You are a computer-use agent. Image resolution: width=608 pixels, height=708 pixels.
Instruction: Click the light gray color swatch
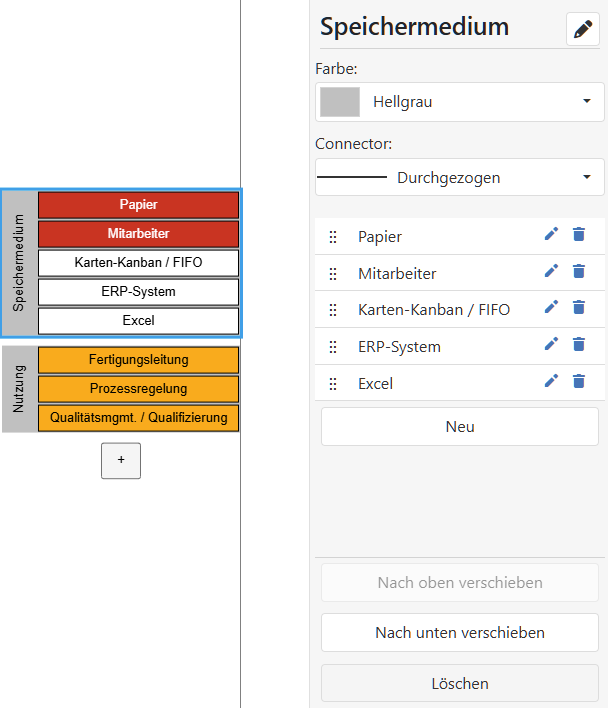pyautogui.click(x=340, y=102)
